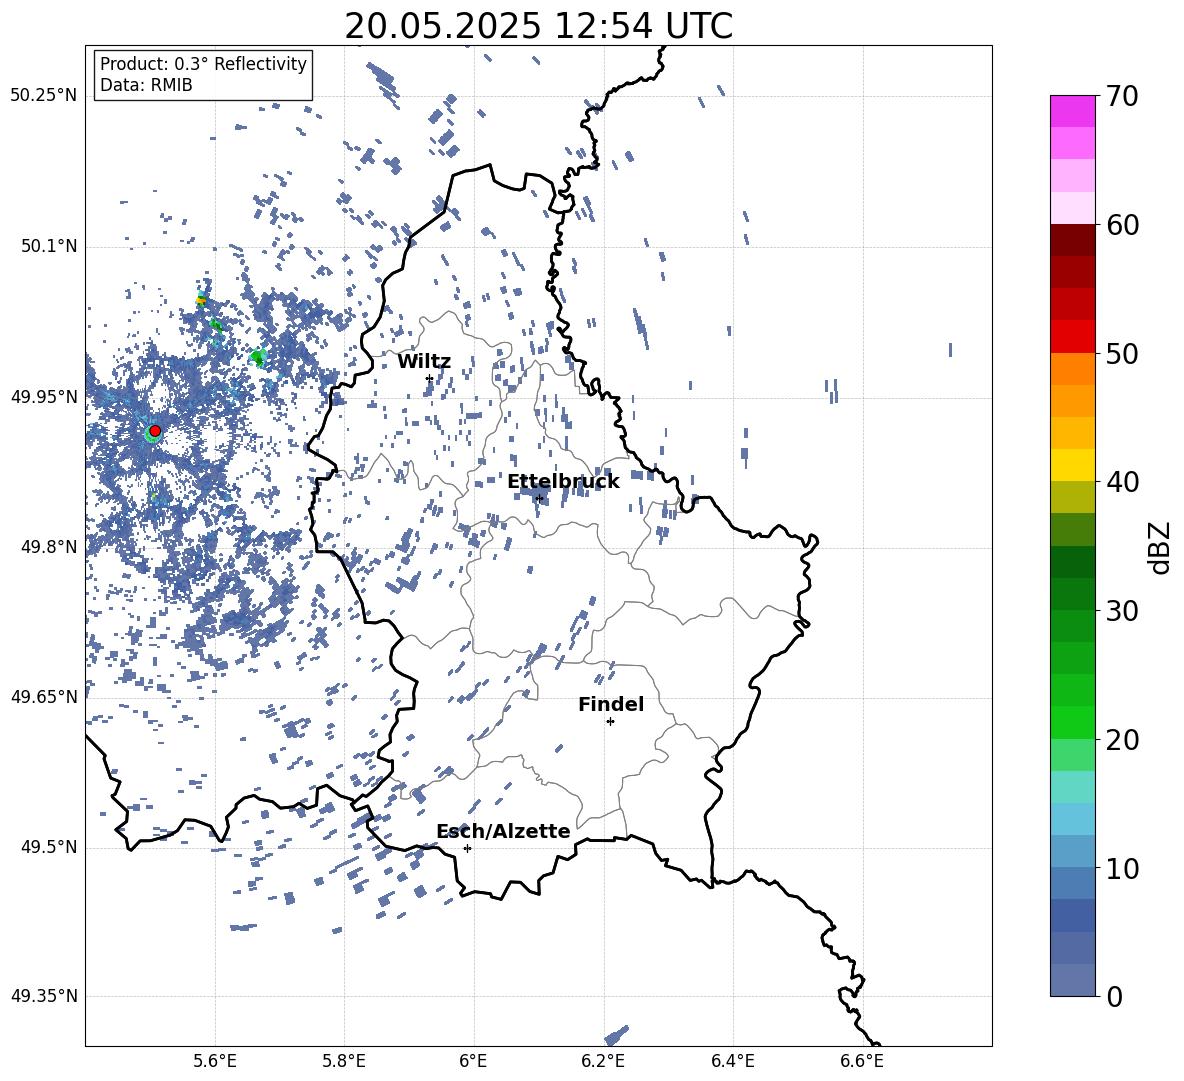Select the Ettelbruck city label
The width and height of the screenshot is (1184, 1081).
(563, 482)
